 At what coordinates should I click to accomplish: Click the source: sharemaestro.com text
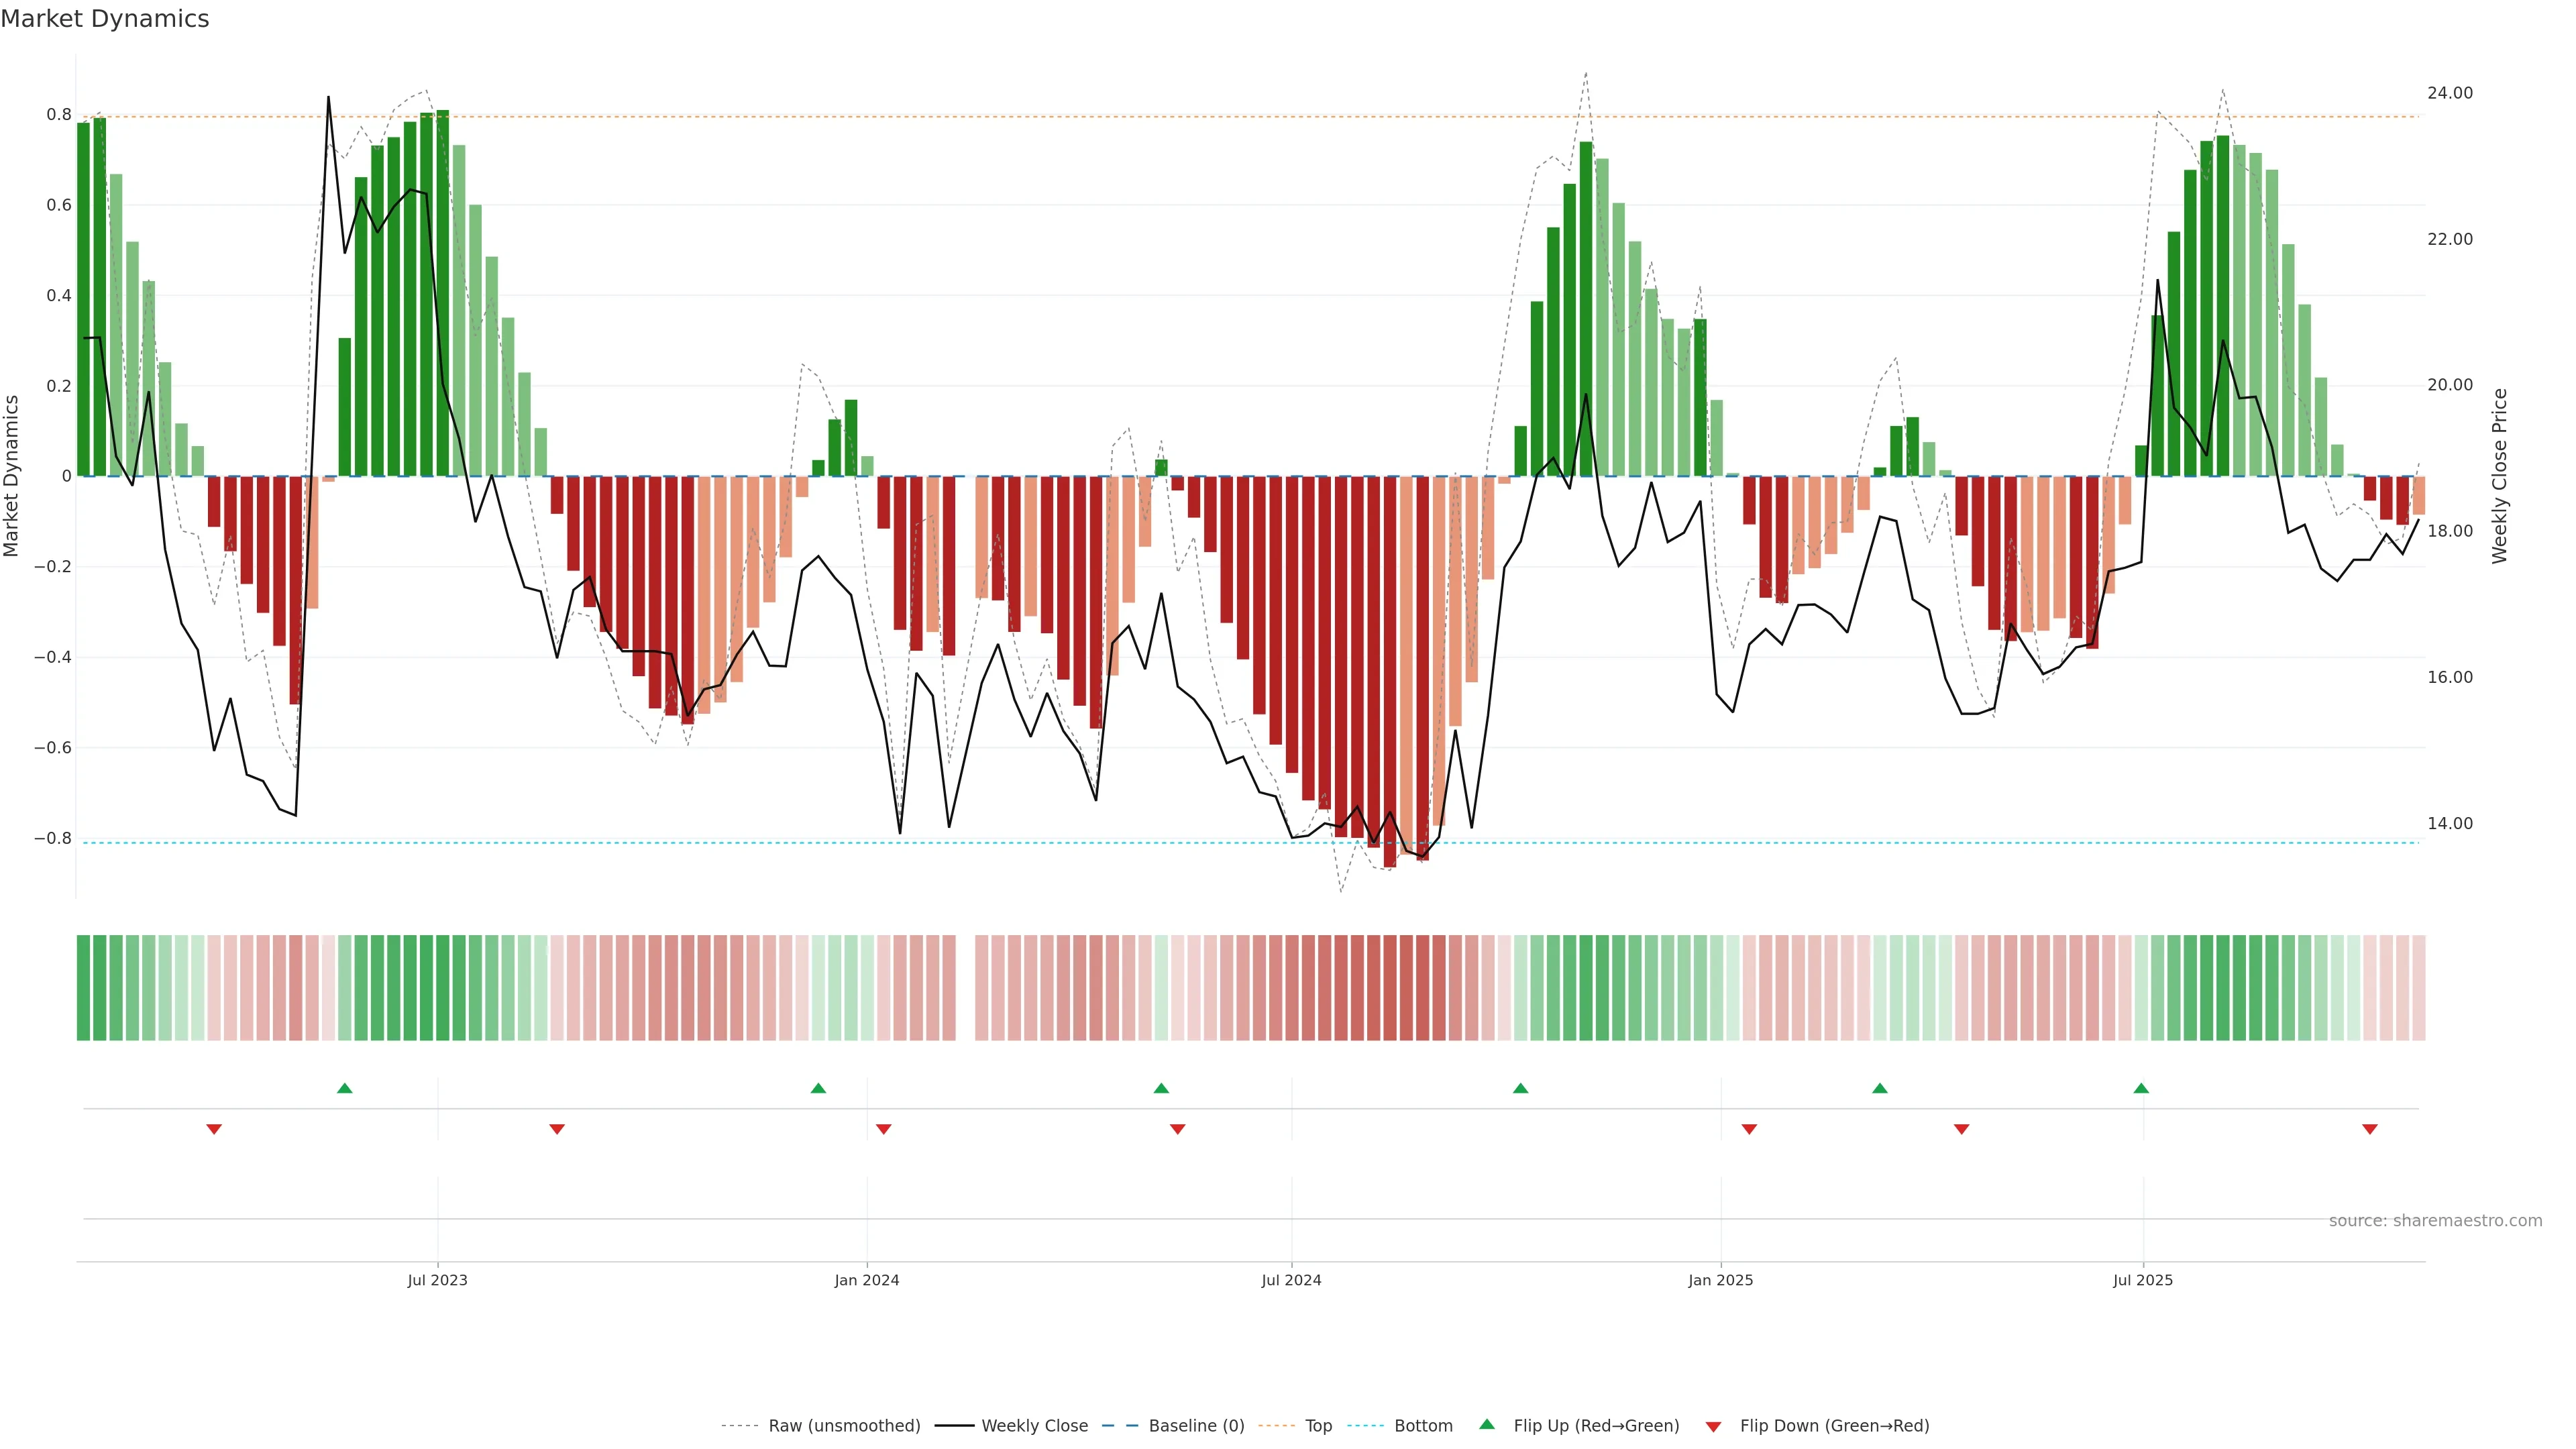point(2435,1220)
